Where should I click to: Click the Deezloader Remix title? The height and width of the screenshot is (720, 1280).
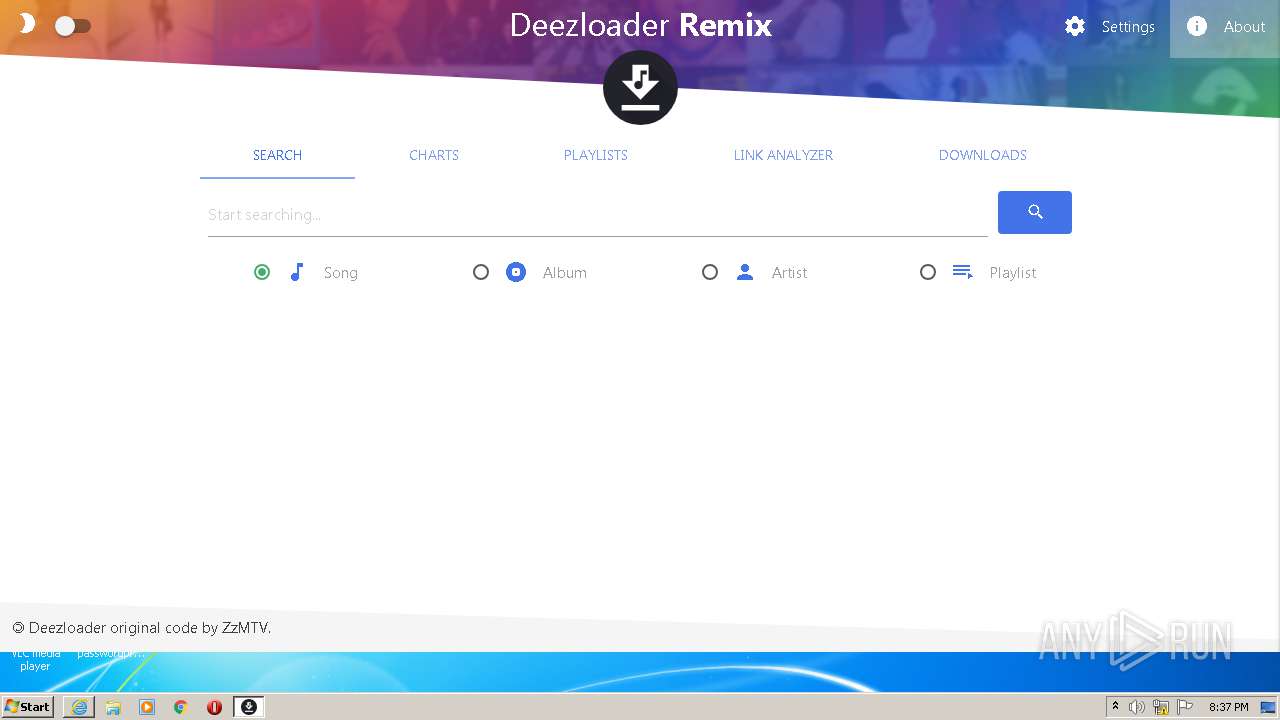coord(641,25)
